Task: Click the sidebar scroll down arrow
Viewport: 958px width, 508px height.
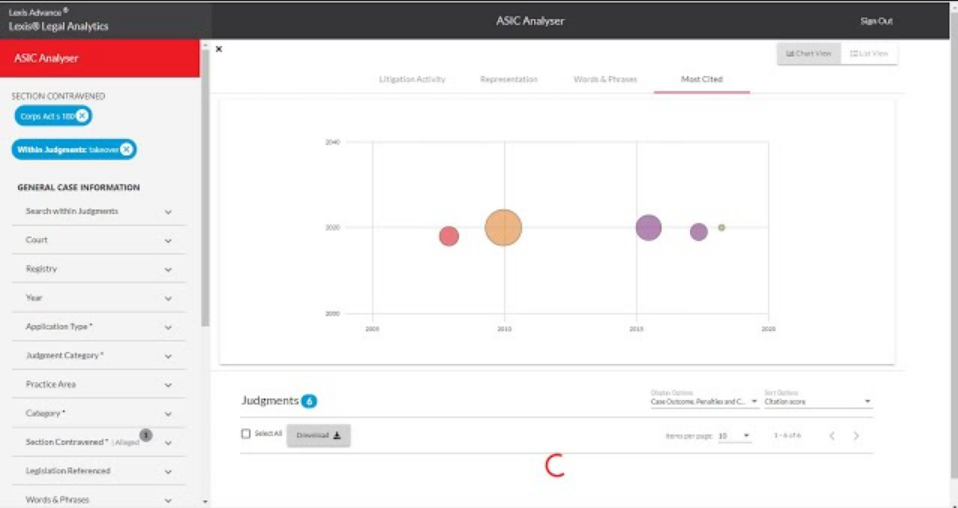Action: [x=205, y=502]
